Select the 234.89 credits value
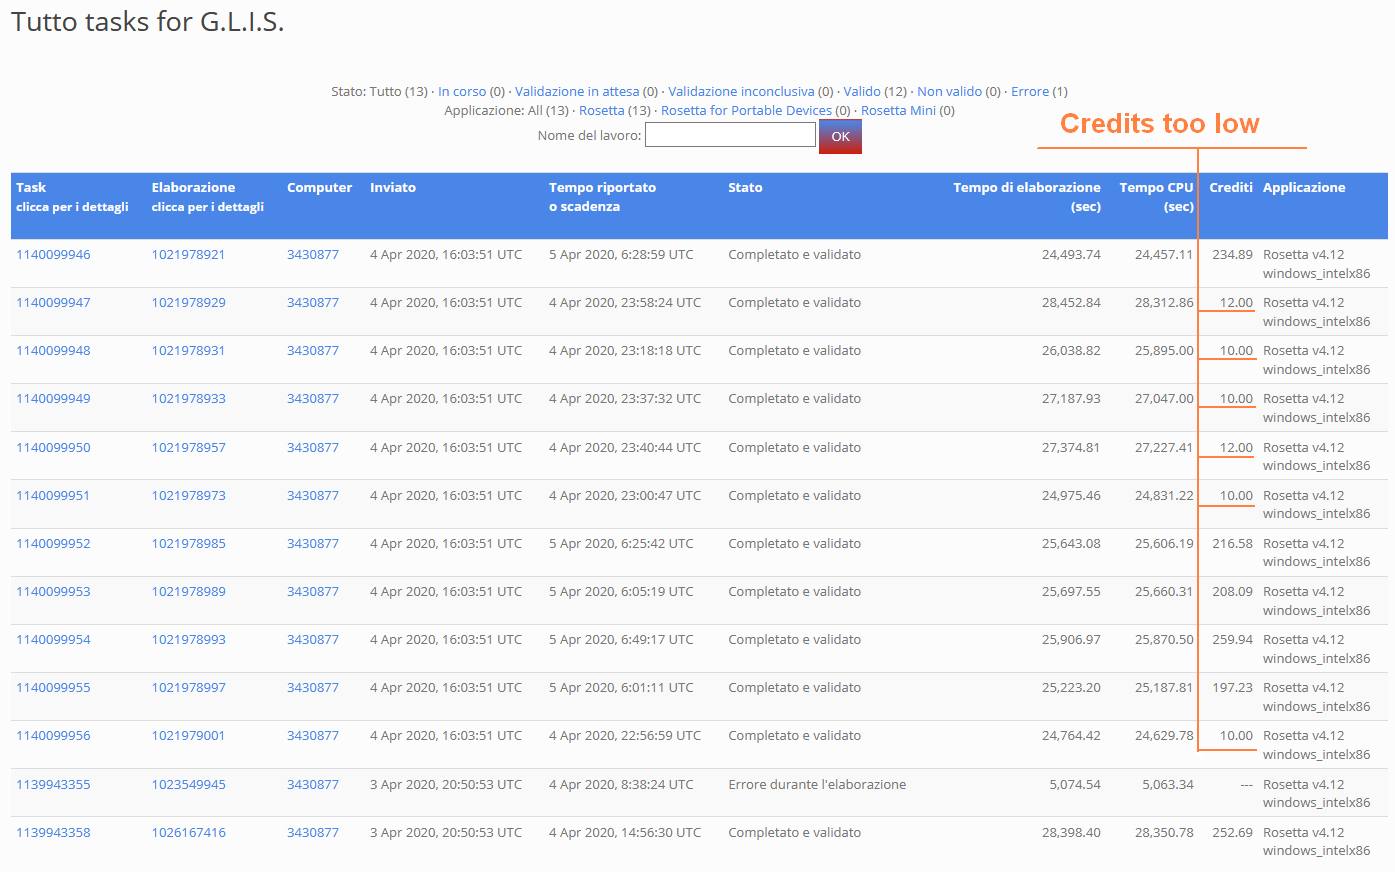This screenshot has height=872, width=1395. coord(1232,254)
